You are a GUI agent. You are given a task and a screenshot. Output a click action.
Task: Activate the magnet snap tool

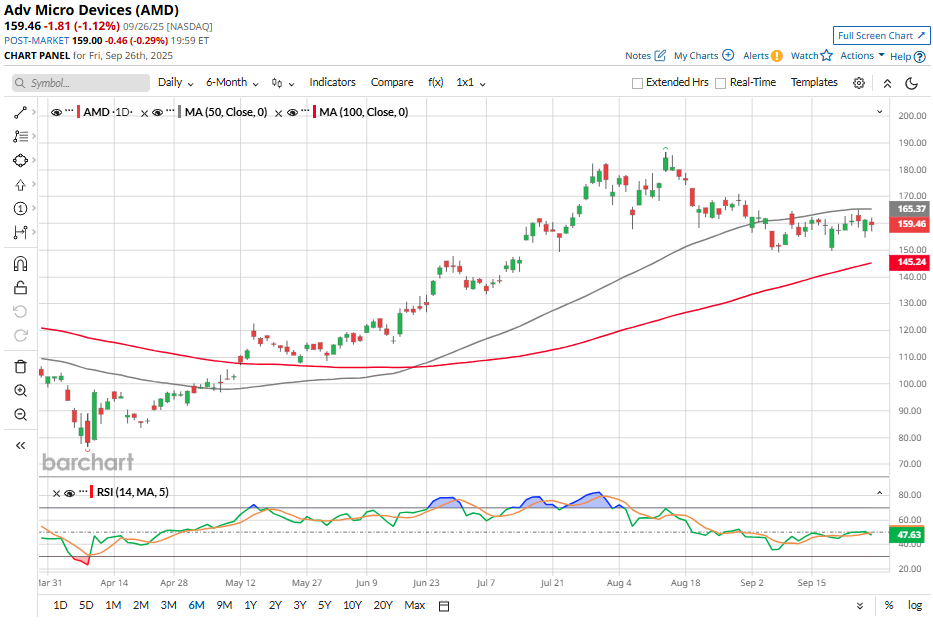(20, 264)
